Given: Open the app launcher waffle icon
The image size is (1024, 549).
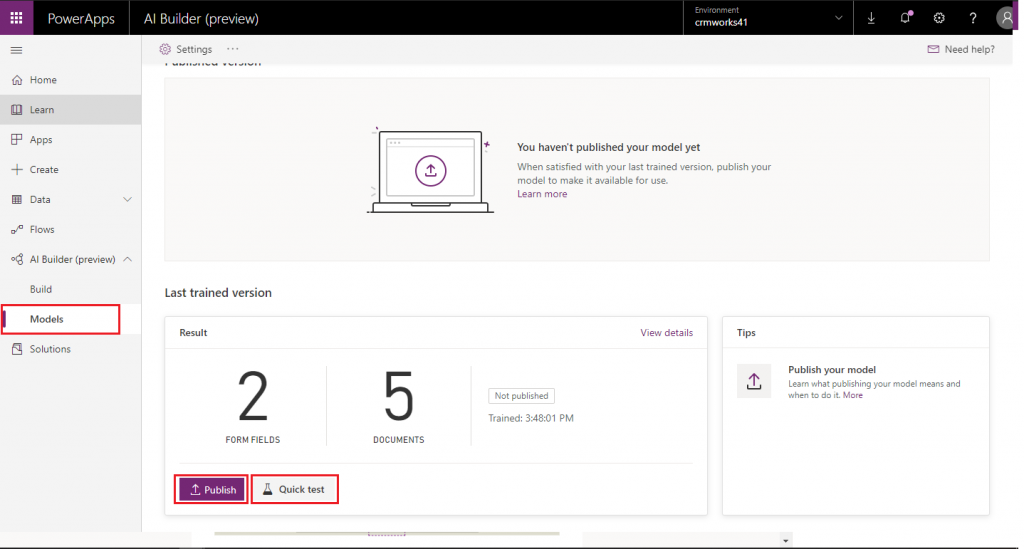Looking at the screenshot, I should [x=16, y=18].
